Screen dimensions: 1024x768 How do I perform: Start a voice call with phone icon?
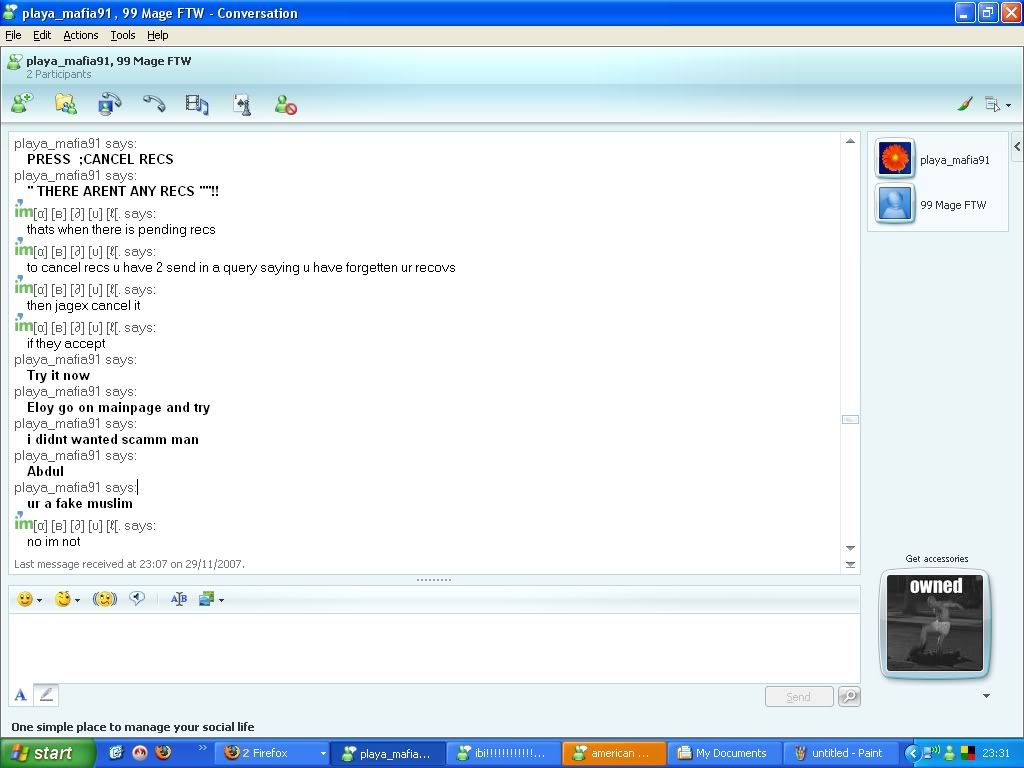point(153,103)
